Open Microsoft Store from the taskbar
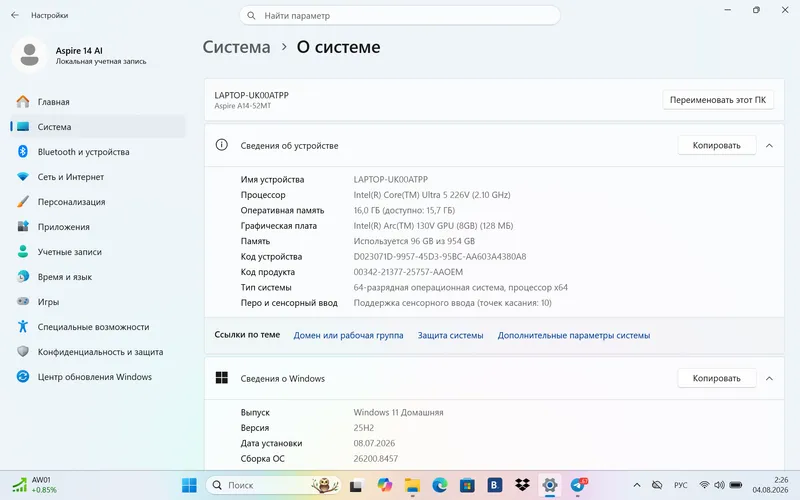800x500 pixels. [467, 485]
